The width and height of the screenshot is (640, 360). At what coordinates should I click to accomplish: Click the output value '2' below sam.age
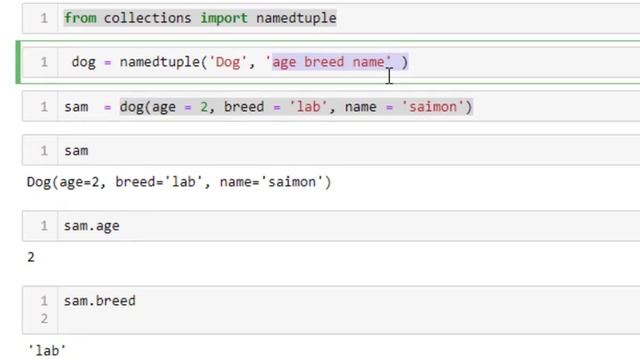(31, 257)
